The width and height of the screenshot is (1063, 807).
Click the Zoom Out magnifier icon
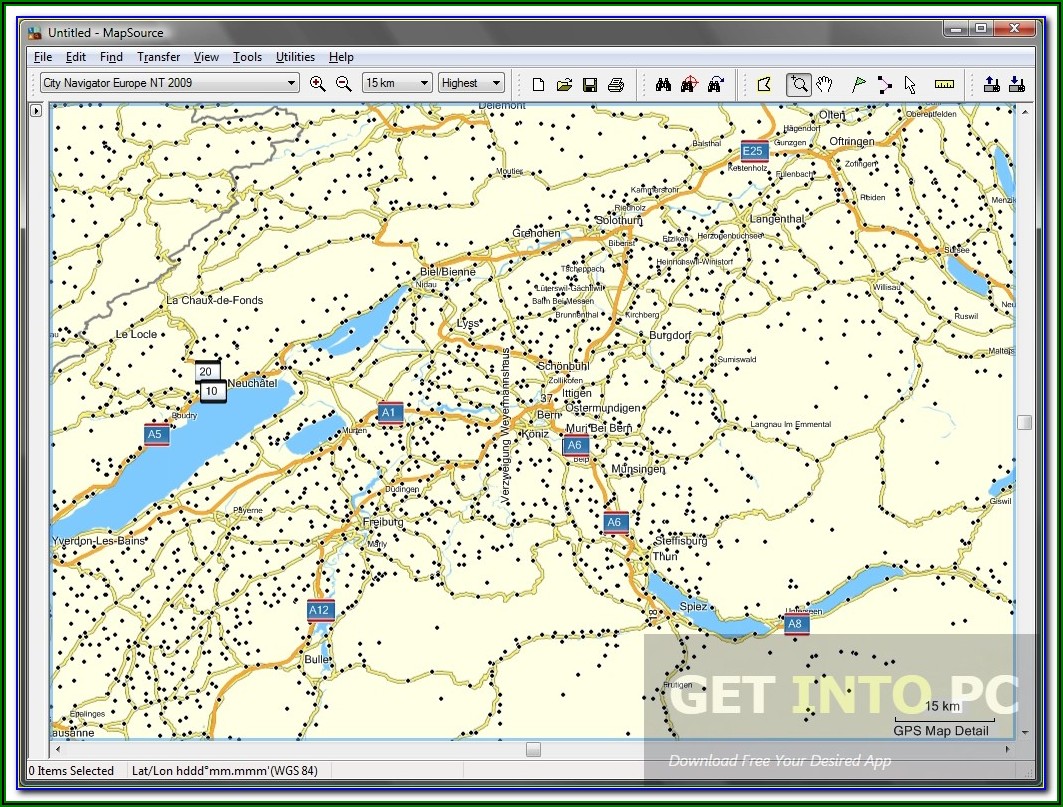click(x=343, y=84)
